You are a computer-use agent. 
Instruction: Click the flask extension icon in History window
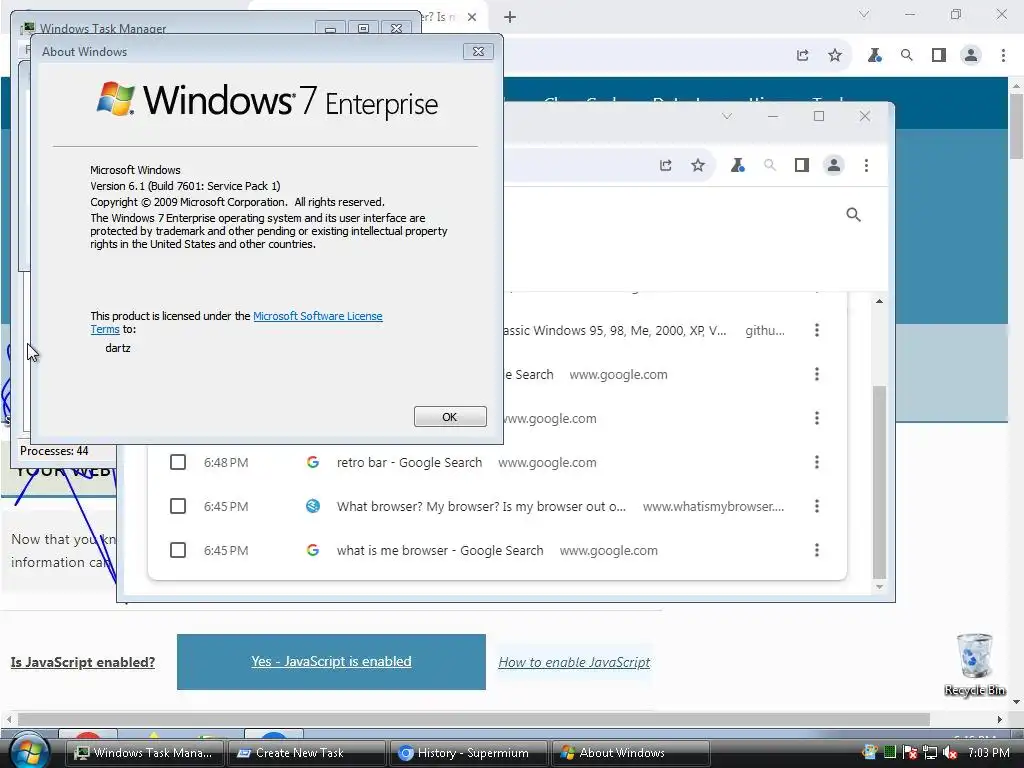(737, 165)
